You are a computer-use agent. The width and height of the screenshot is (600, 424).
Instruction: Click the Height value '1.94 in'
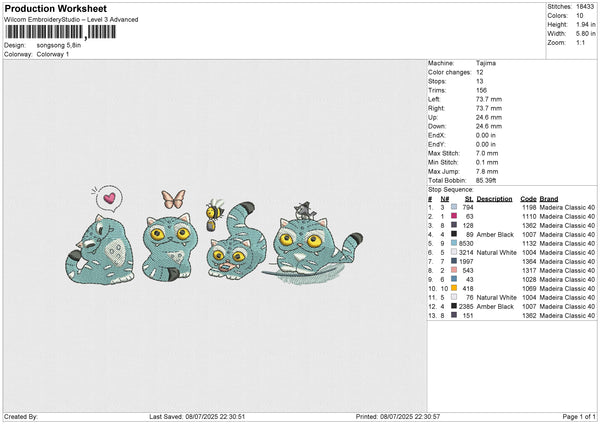(x=586, y=24)
